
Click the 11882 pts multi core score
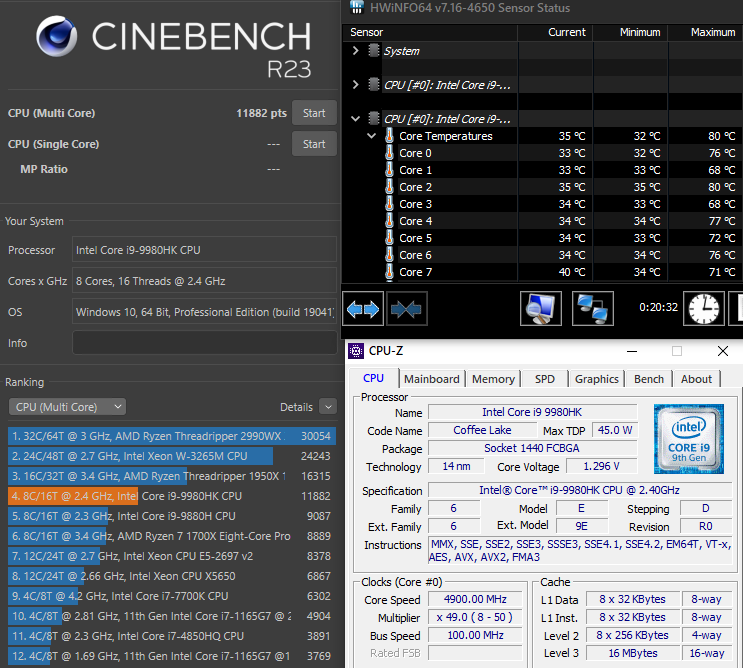coord(262,113)
